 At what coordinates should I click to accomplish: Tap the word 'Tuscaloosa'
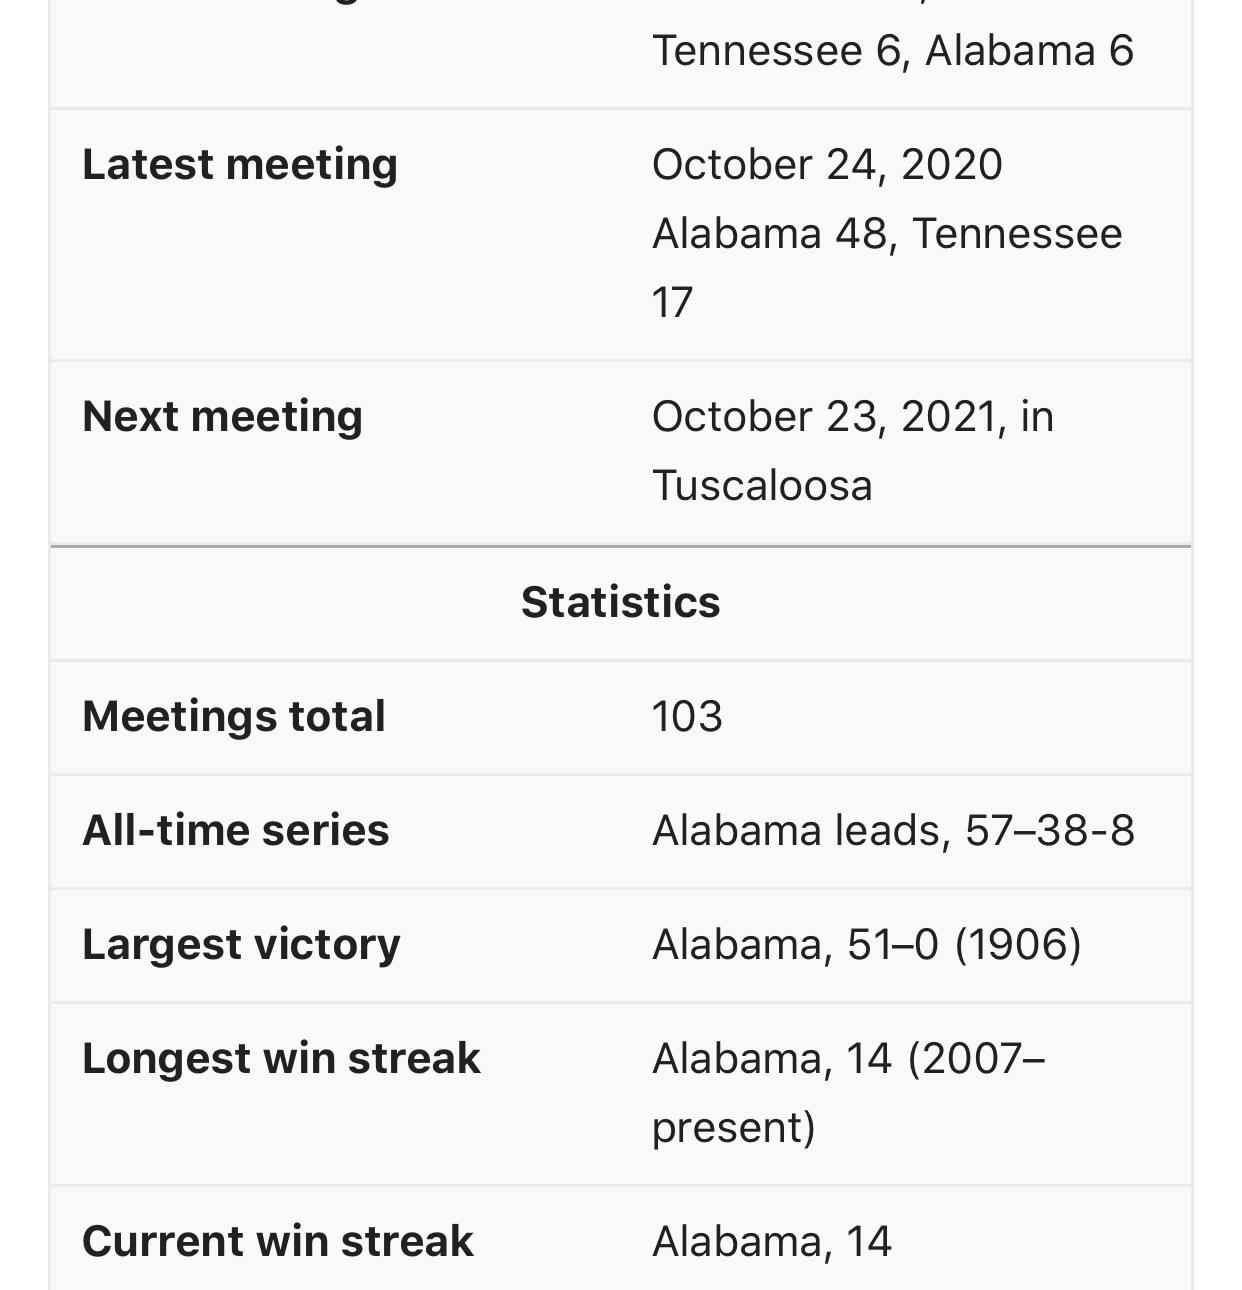coord(762,485)
